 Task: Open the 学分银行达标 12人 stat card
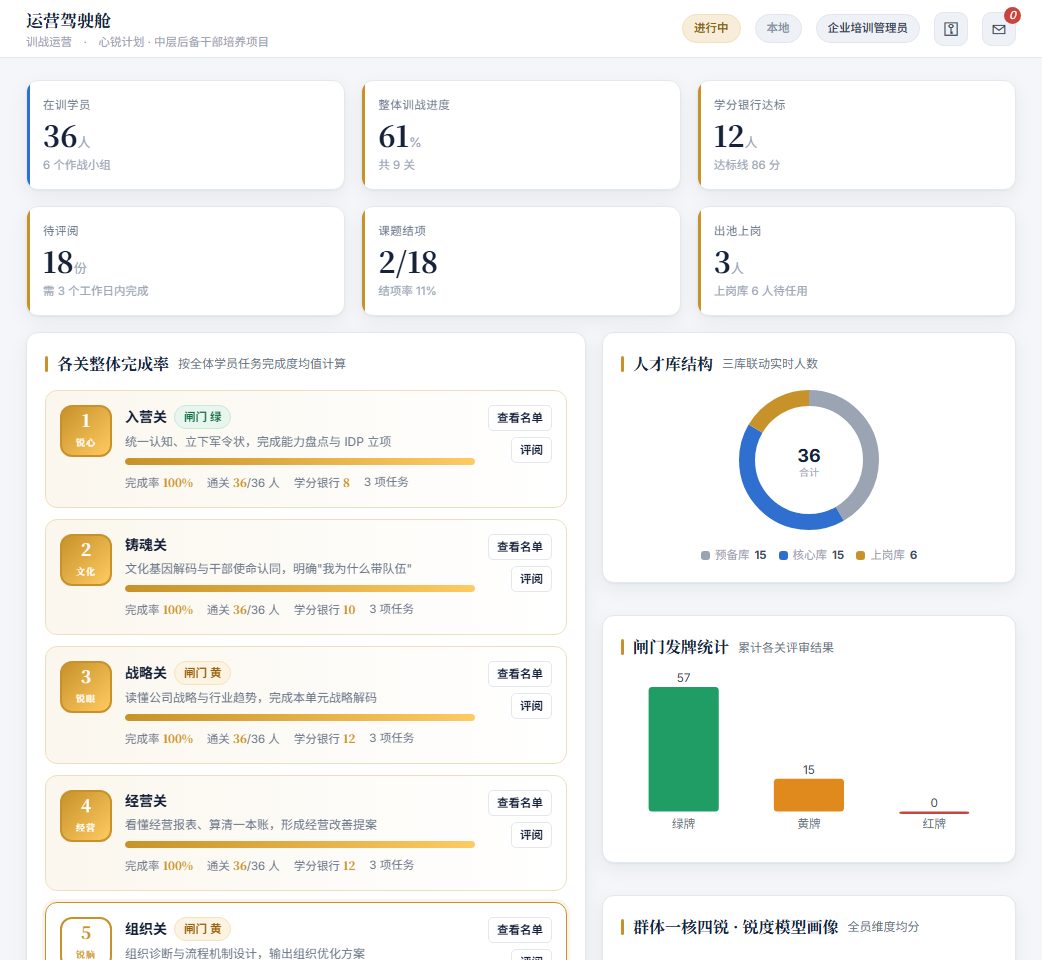[857, 135]
